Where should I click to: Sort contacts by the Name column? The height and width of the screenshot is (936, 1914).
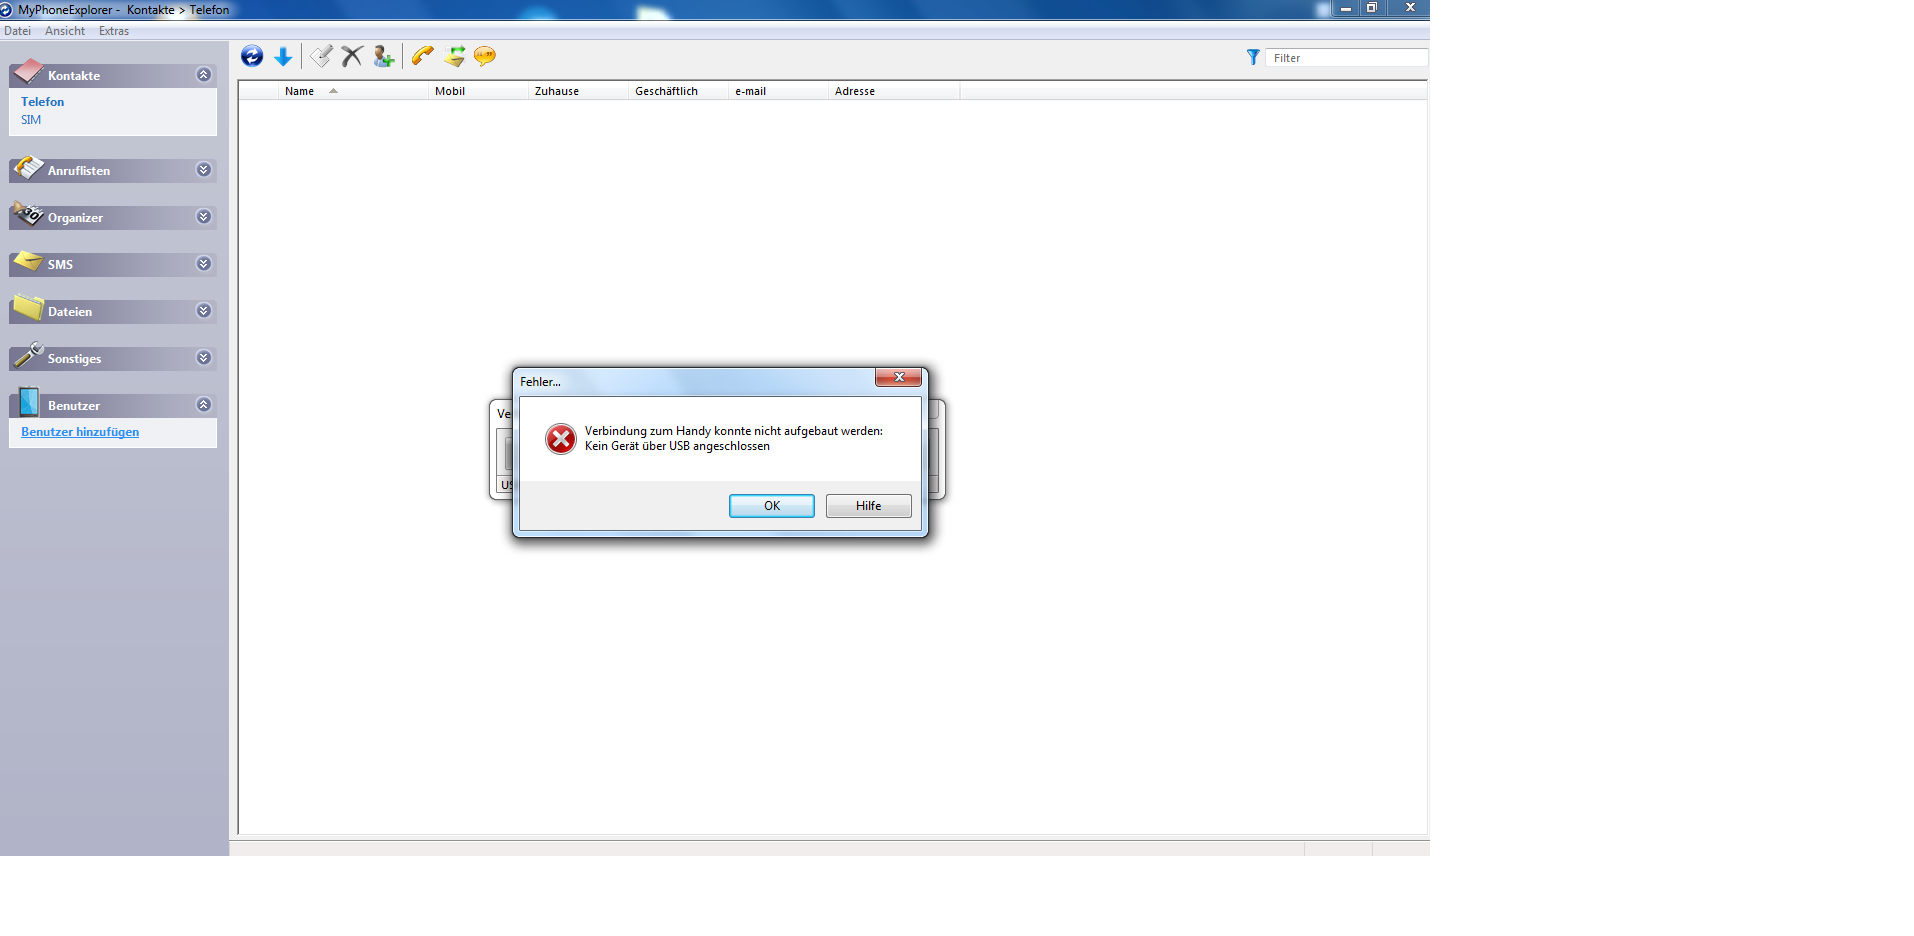point(353,91)
